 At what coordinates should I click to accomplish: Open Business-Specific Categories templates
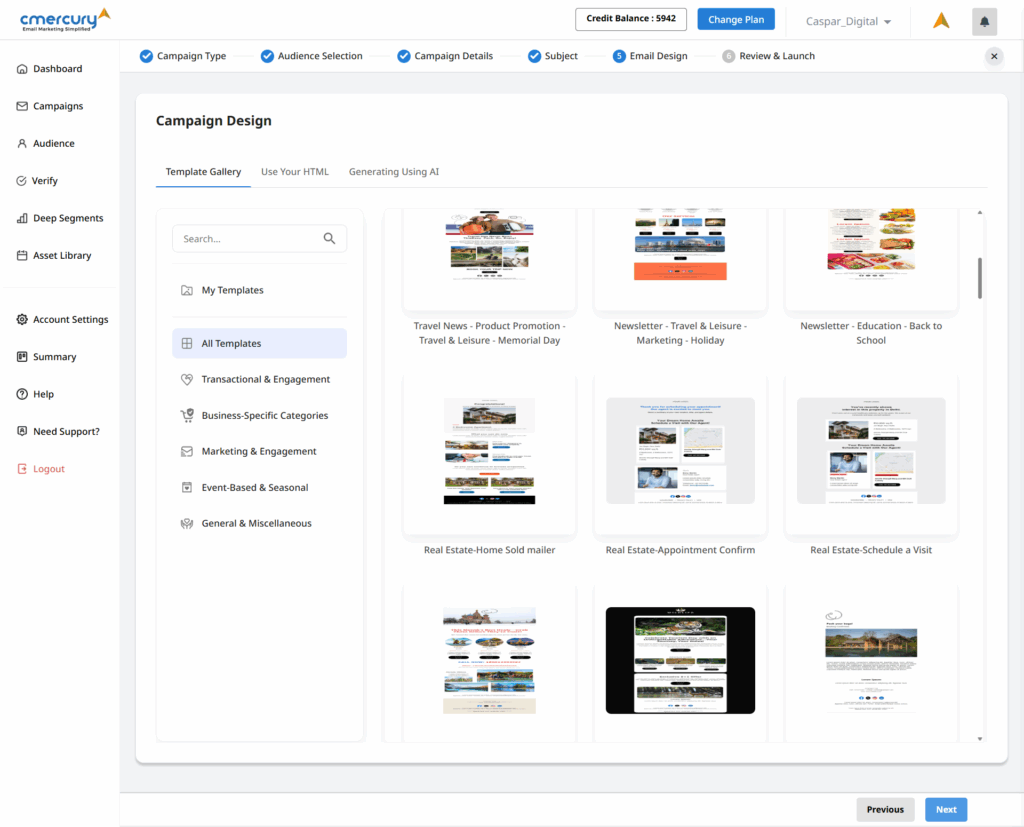click(264, 416)
